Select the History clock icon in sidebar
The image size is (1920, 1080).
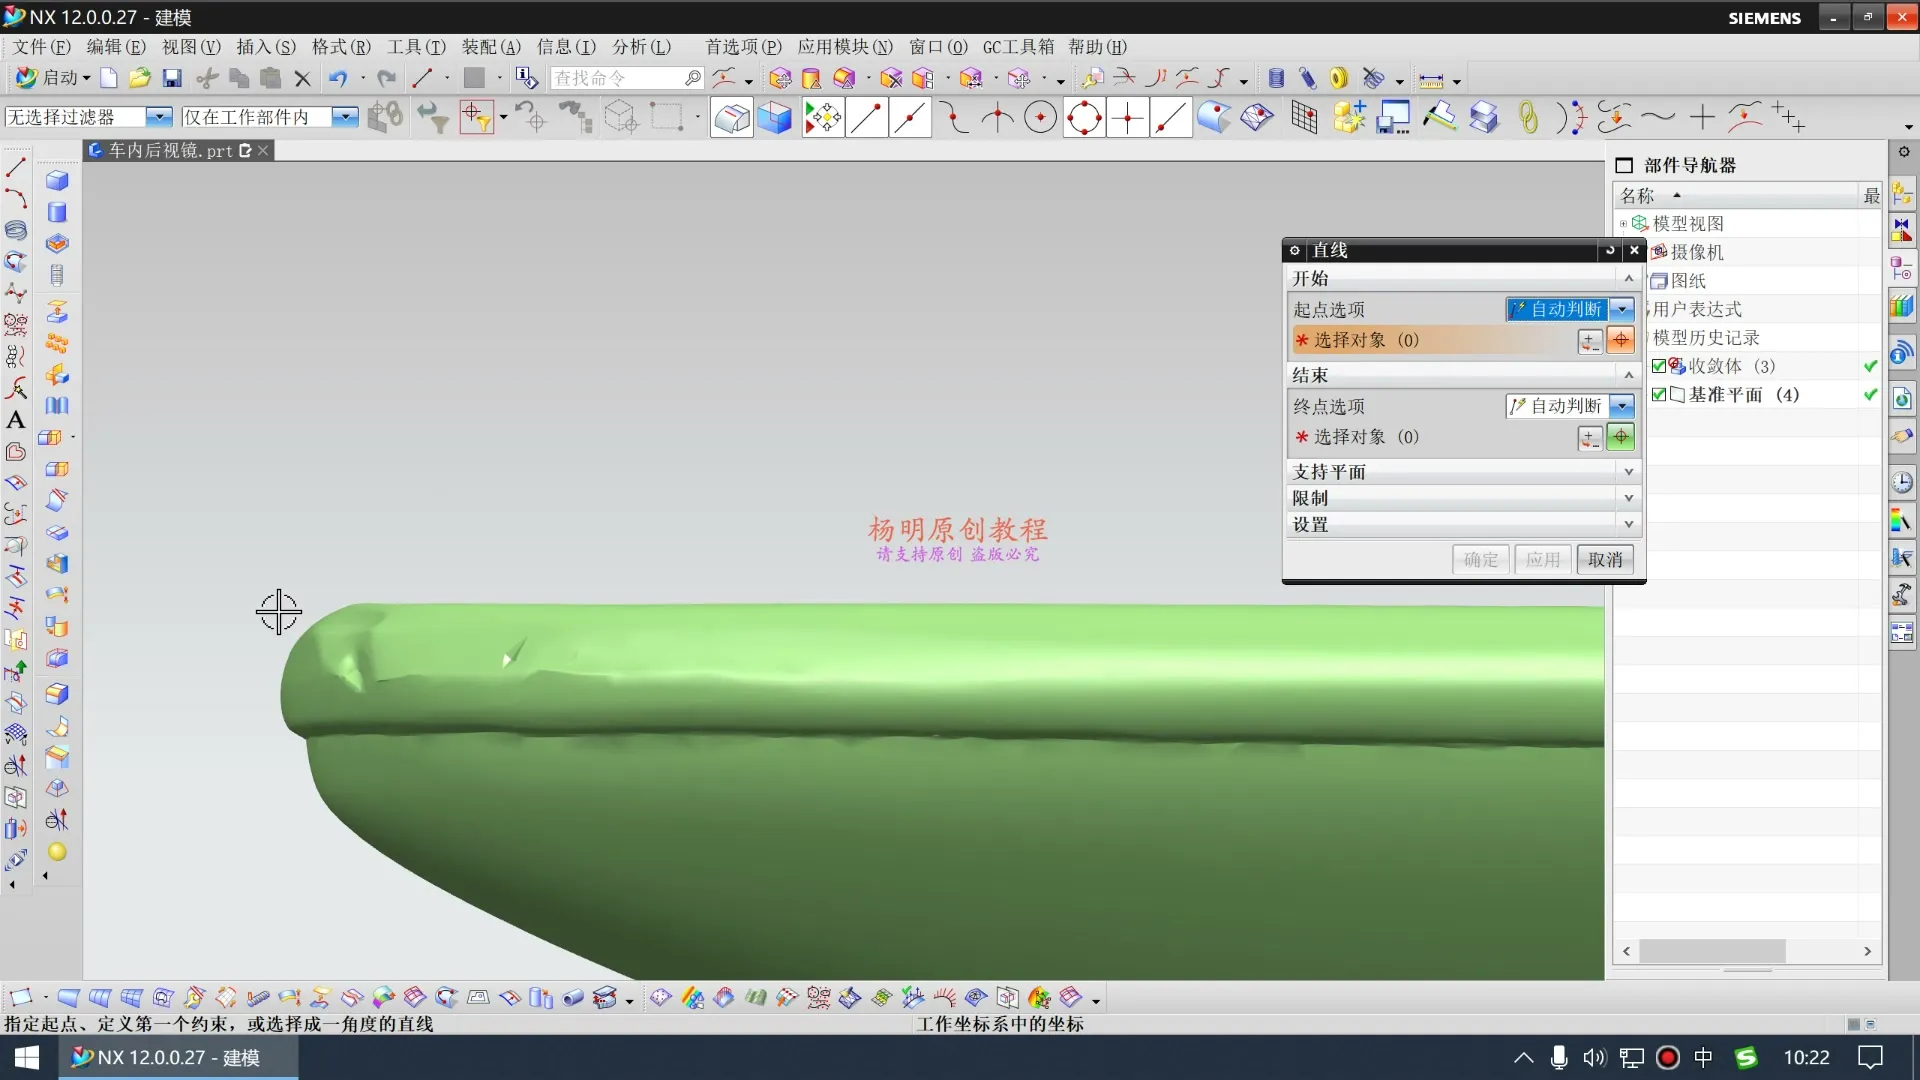coord(1901,483)
